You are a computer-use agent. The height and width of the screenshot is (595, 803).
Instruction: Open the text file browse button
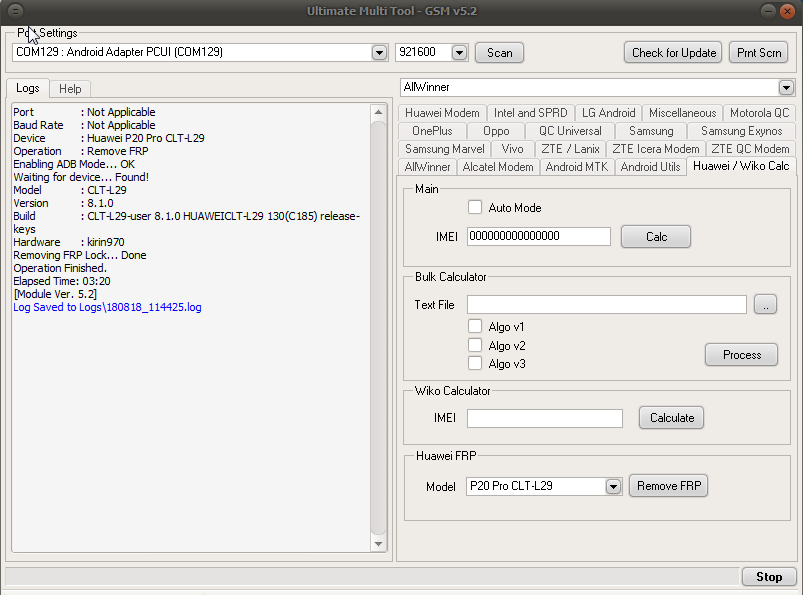[765, 305]
